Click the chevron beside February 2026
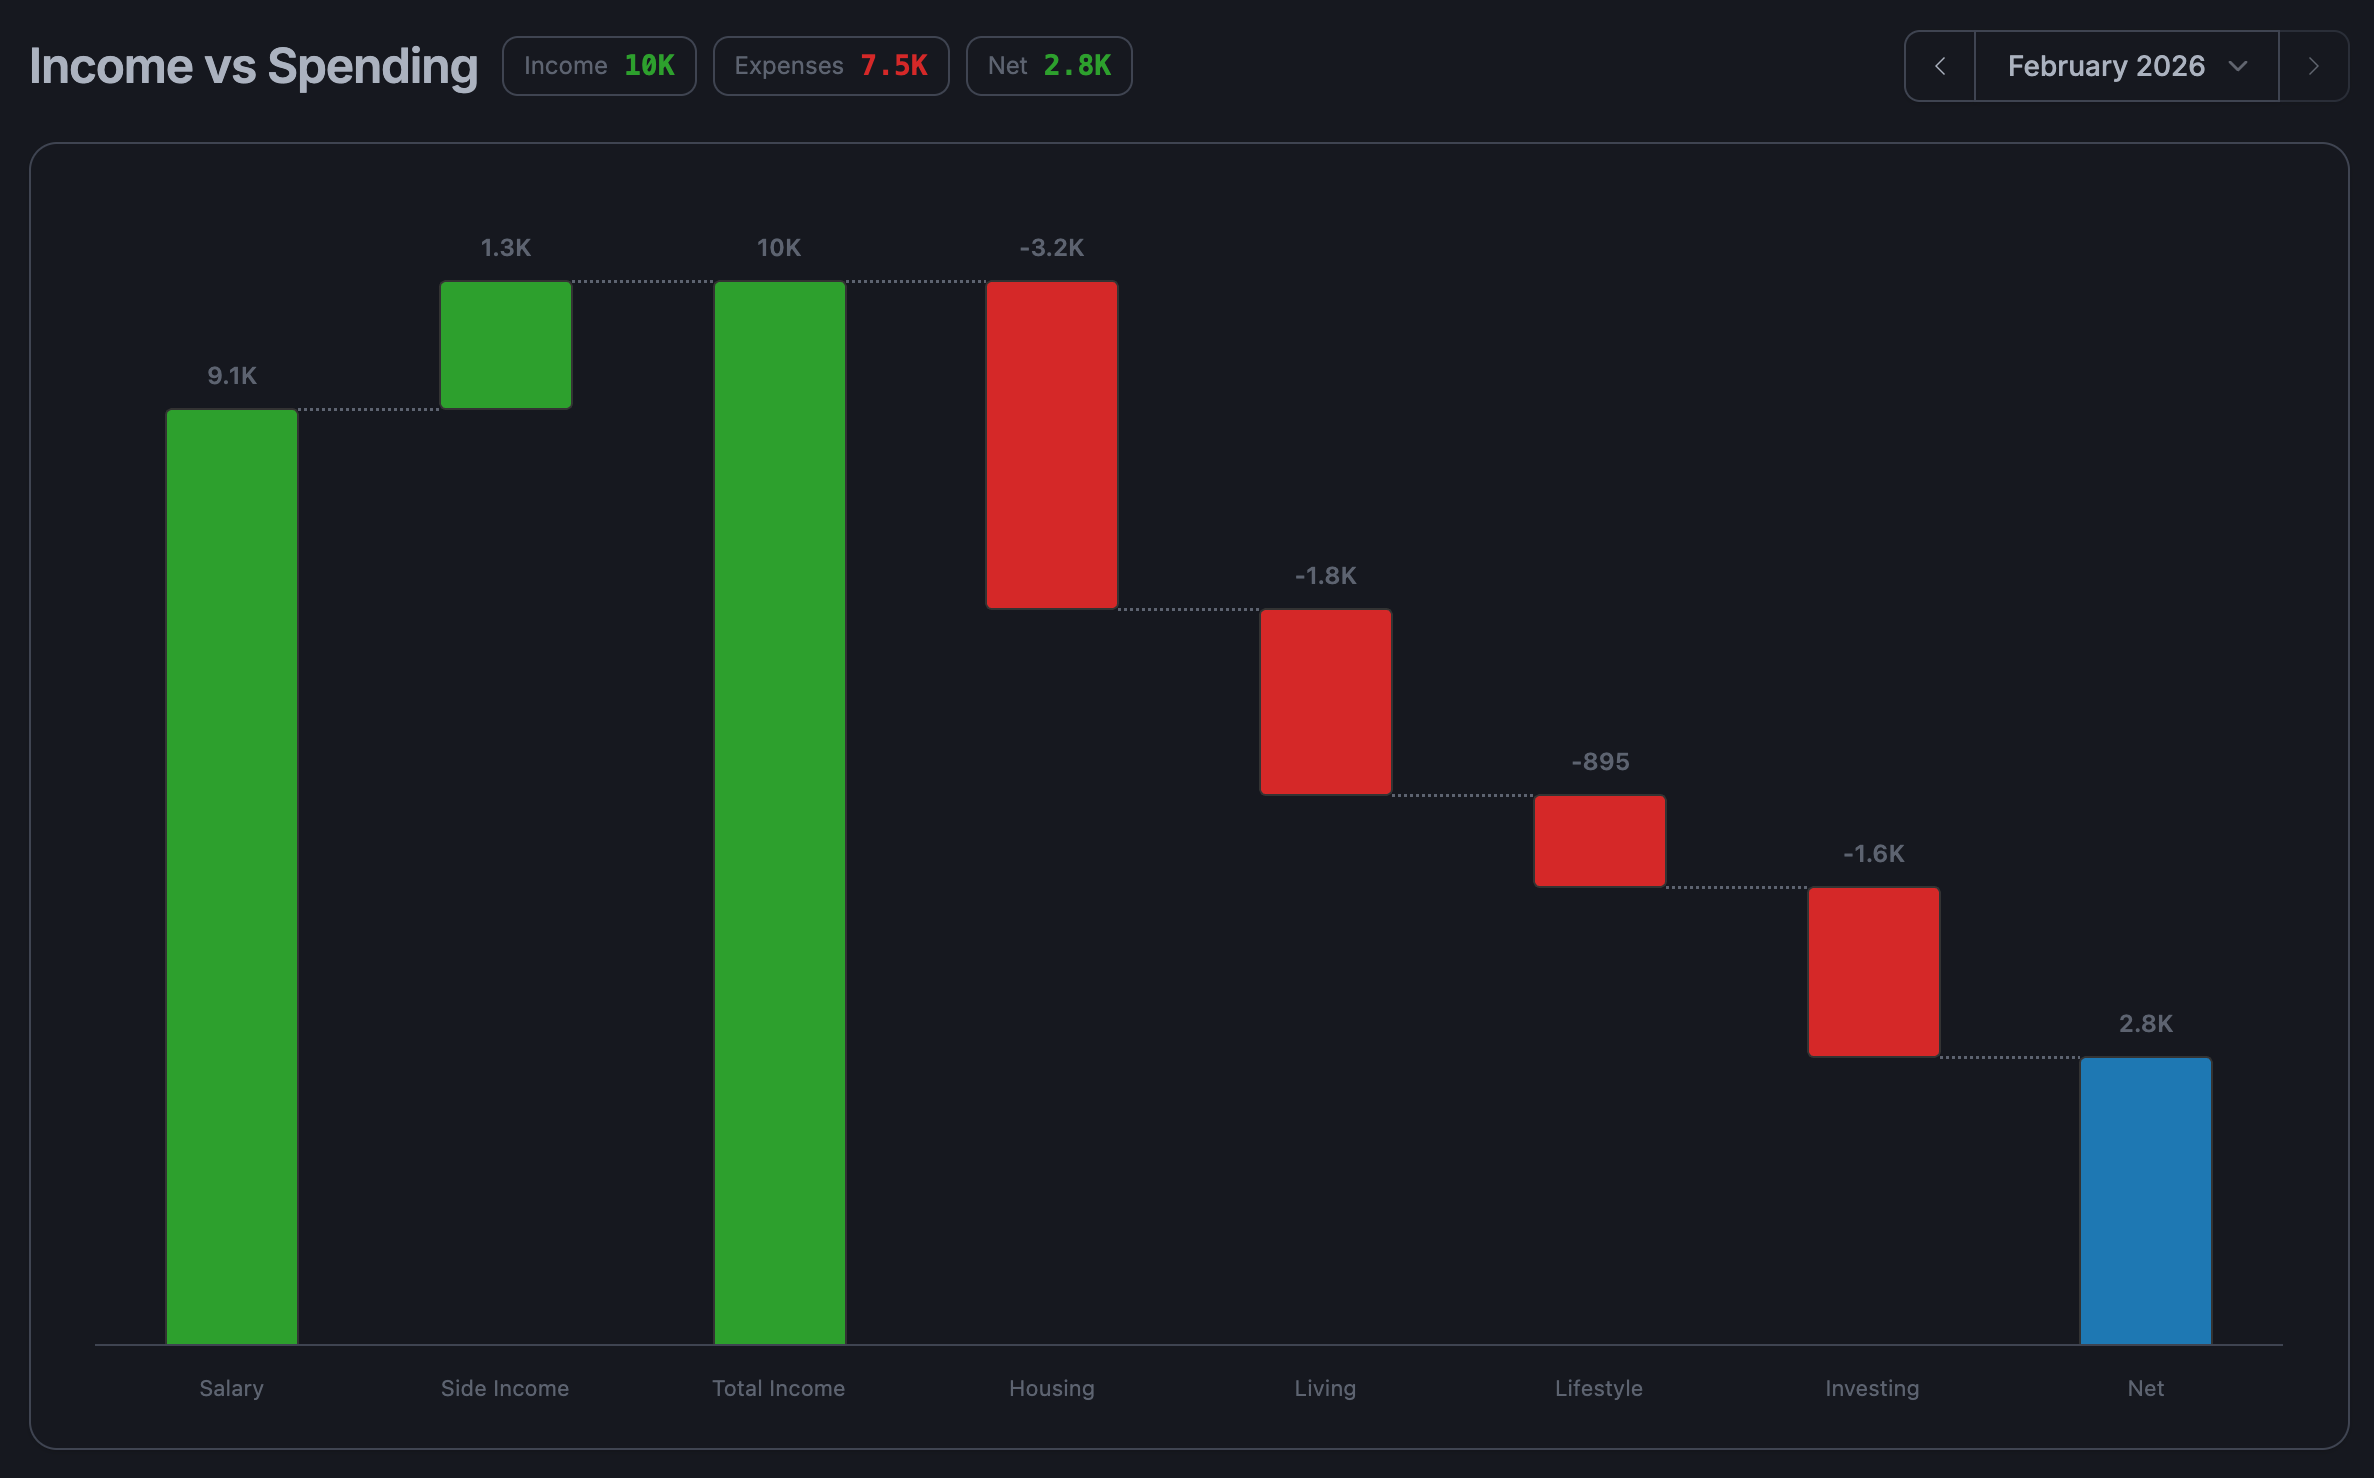The image size is (2374, 1478). coord(2238,66)
